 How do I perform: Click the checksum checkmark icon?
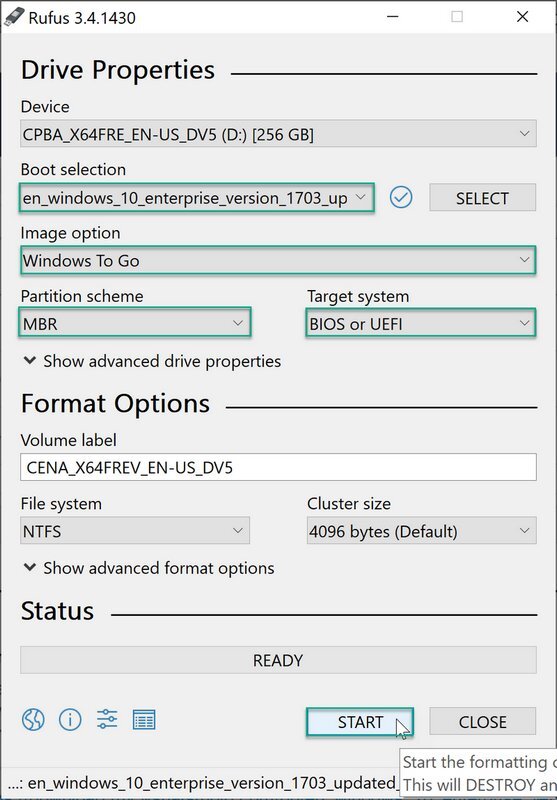[401, 197]
